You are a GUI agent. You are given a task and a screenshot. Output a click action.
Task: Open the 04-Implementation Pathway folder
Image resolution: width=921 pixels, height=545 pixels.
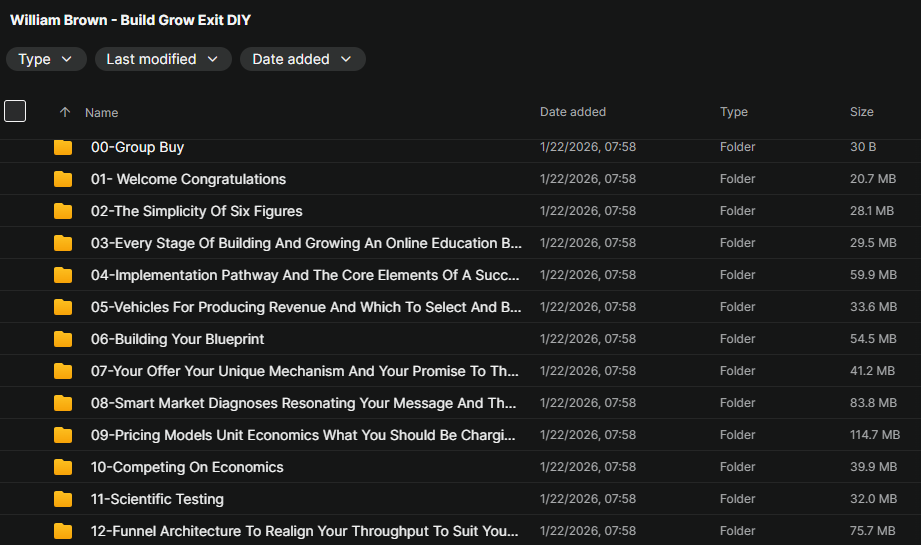coord(307,275)
